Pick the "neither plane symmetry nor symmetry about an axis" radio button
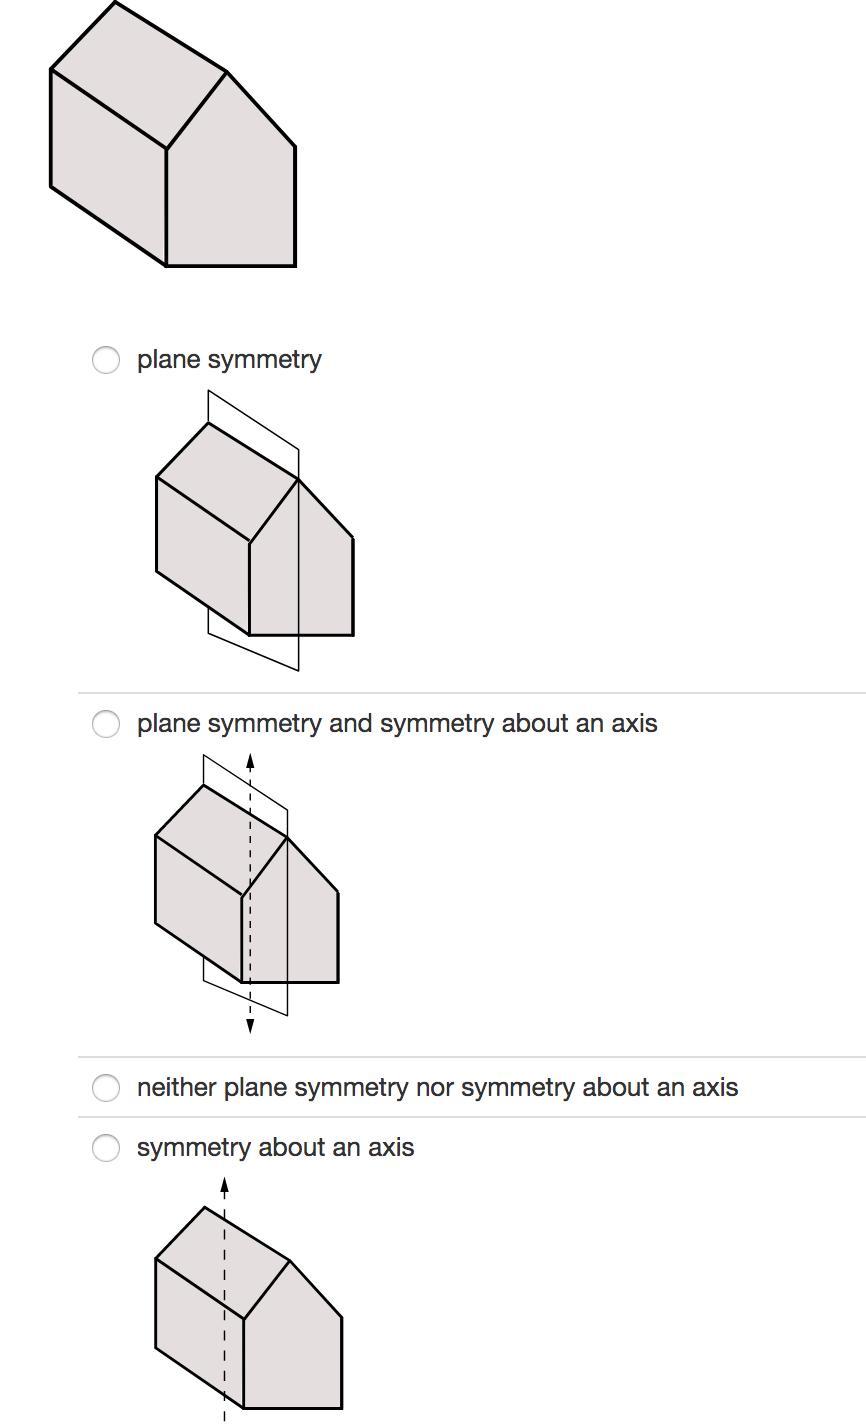 tap(106, 1088)
